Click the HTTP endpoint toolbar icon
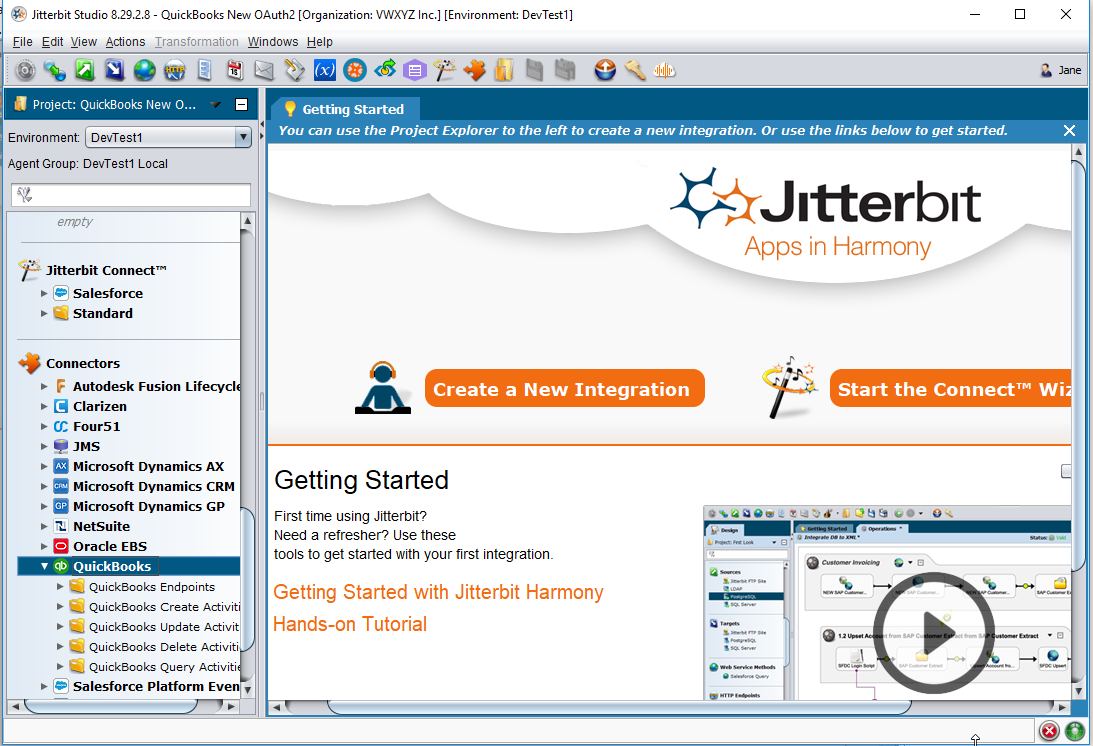 pyautogui.click(x=175, y=70)
